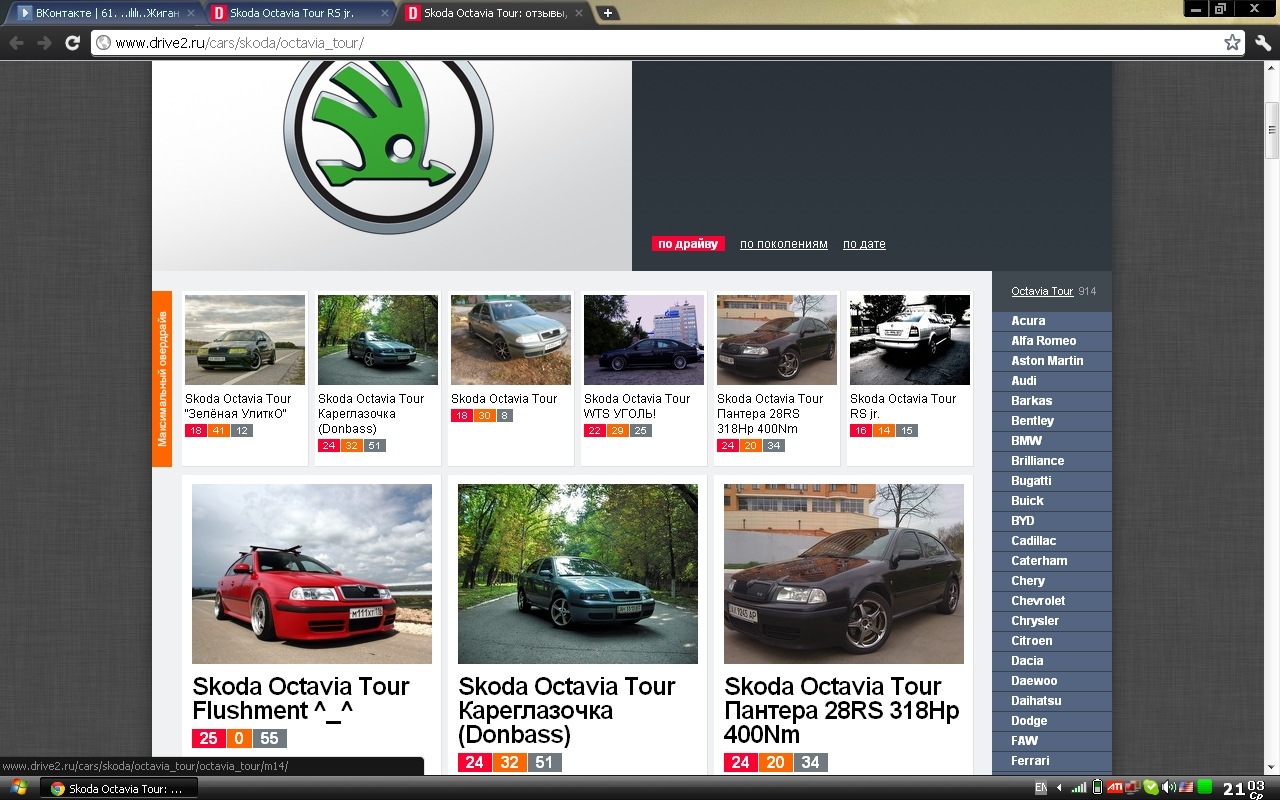Open the small Пантера 28RS thumbnail
The width and height of the screenshot is (1280, 800).
(777, 340)
